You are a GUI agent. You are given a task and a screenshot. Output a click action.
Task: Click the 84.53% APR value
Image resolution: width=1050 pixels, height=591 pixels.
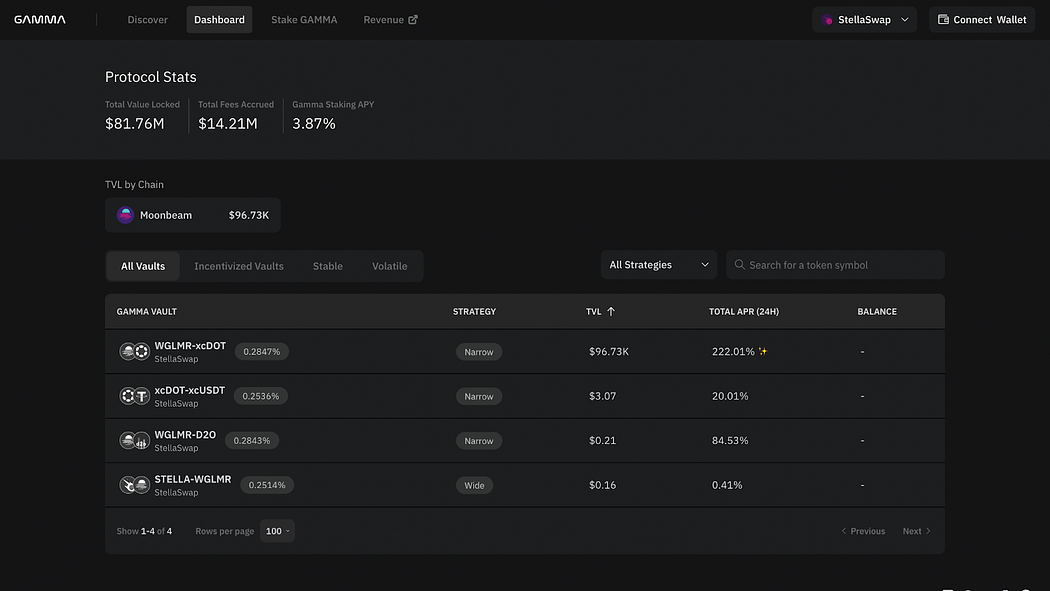point(730,440)
